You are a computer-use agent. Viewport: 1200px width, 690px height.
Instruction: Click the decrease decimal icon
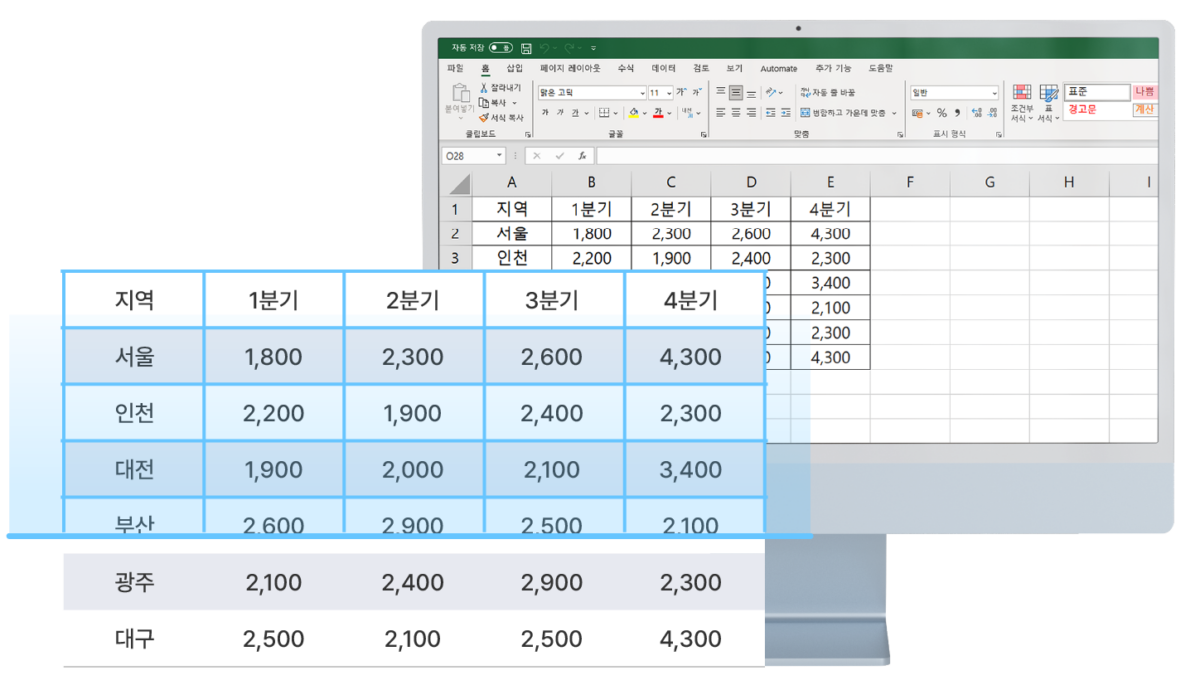[992, 113]
